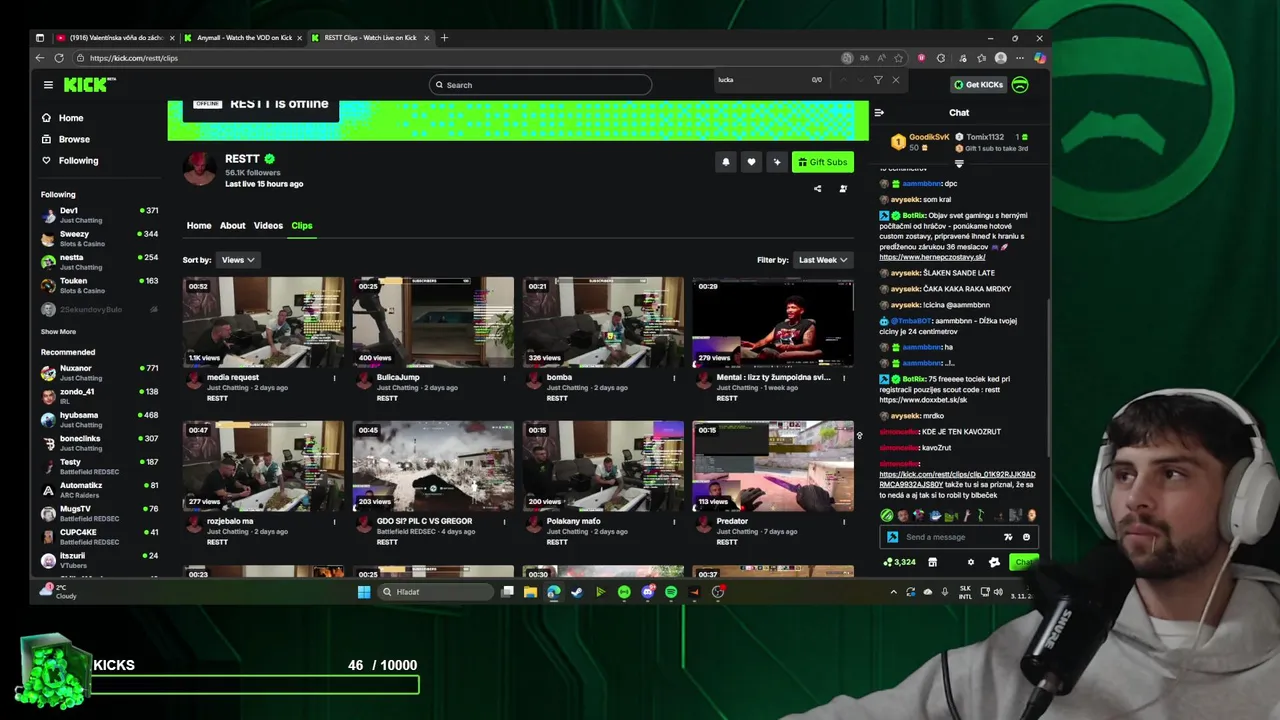
Task: Open a new browser tab
Action: 445,38
